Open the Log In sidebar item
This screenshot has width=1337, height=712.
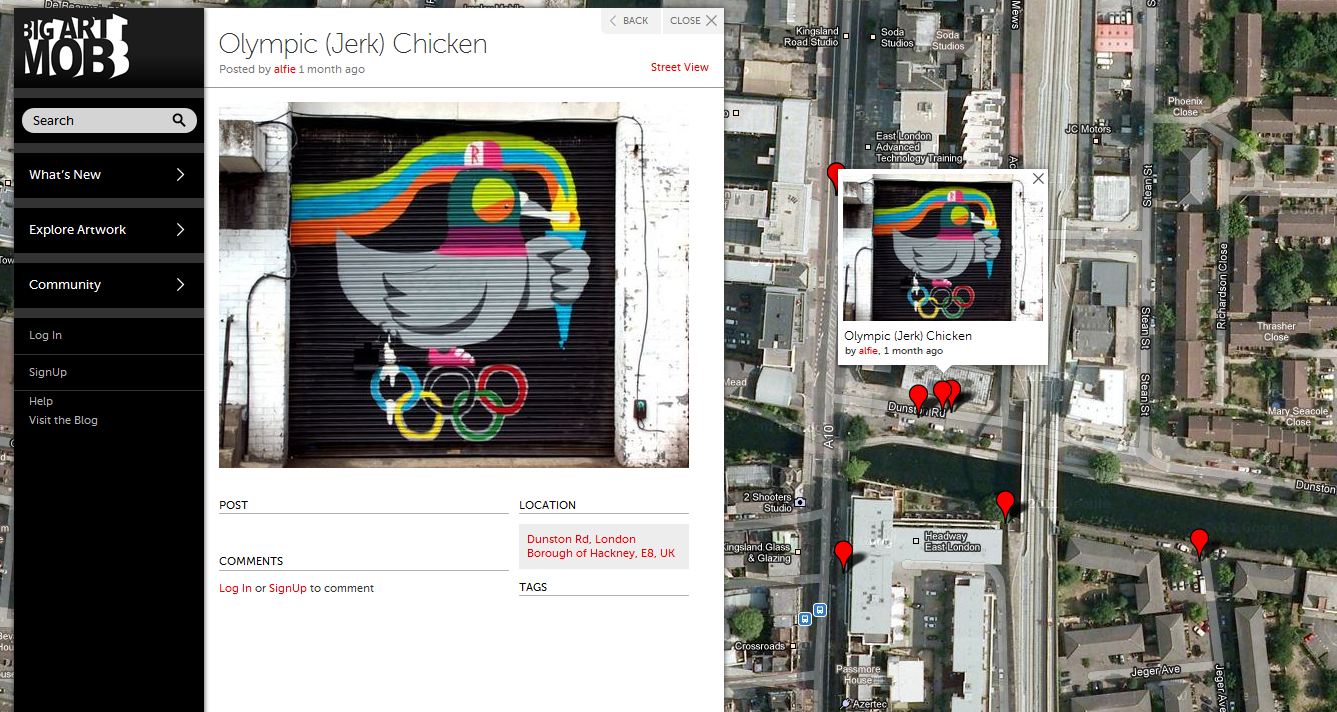(45, 335)
